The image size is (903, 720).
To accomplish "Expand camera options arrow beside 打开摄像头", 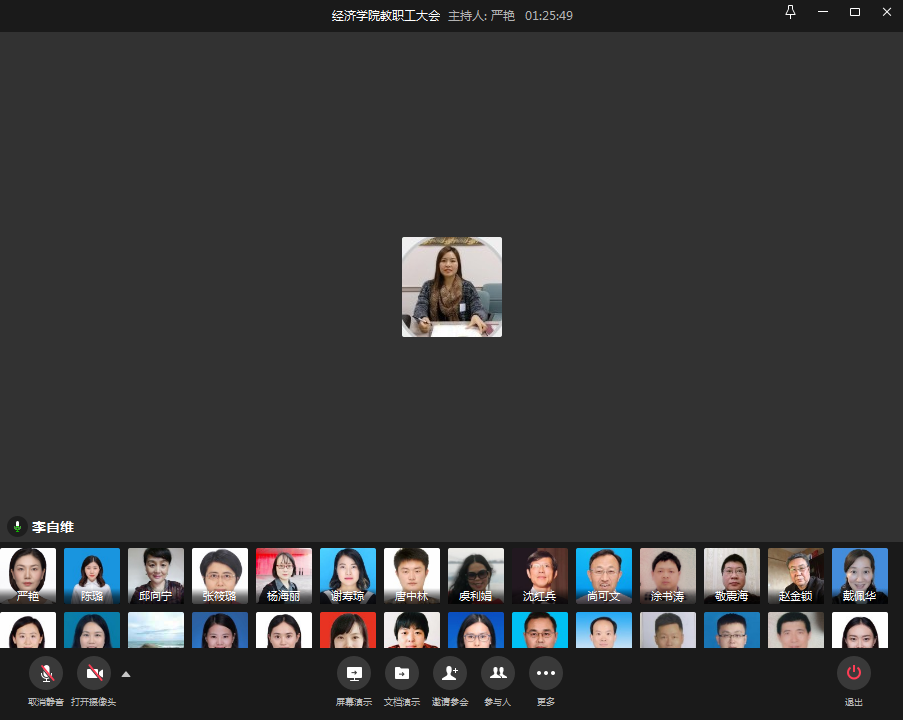I will (126, 674).
